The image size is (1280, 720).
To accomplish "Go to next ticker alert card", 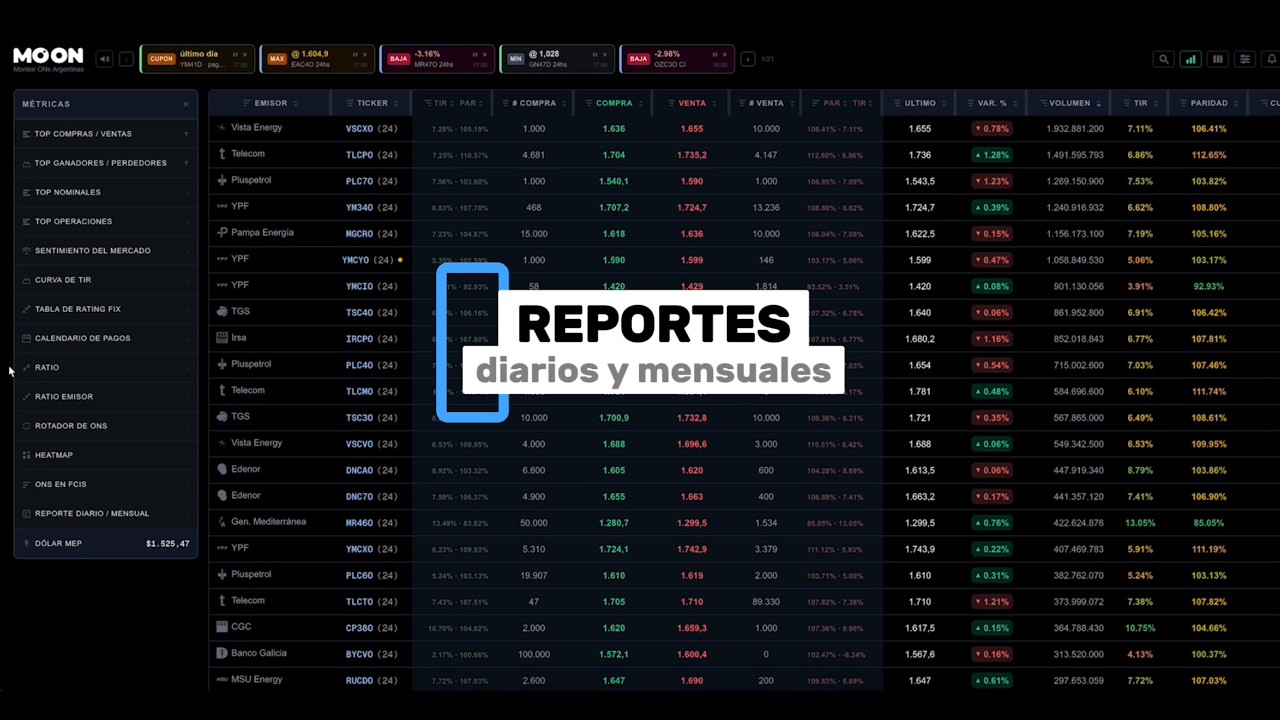I will [x=747, y=59].
